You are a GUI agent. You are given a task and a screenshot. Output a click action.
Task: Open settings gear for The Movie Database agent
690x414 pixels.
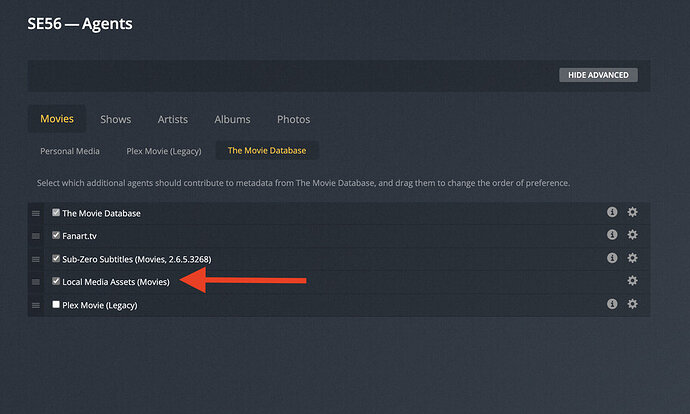(x=632, y=212)
